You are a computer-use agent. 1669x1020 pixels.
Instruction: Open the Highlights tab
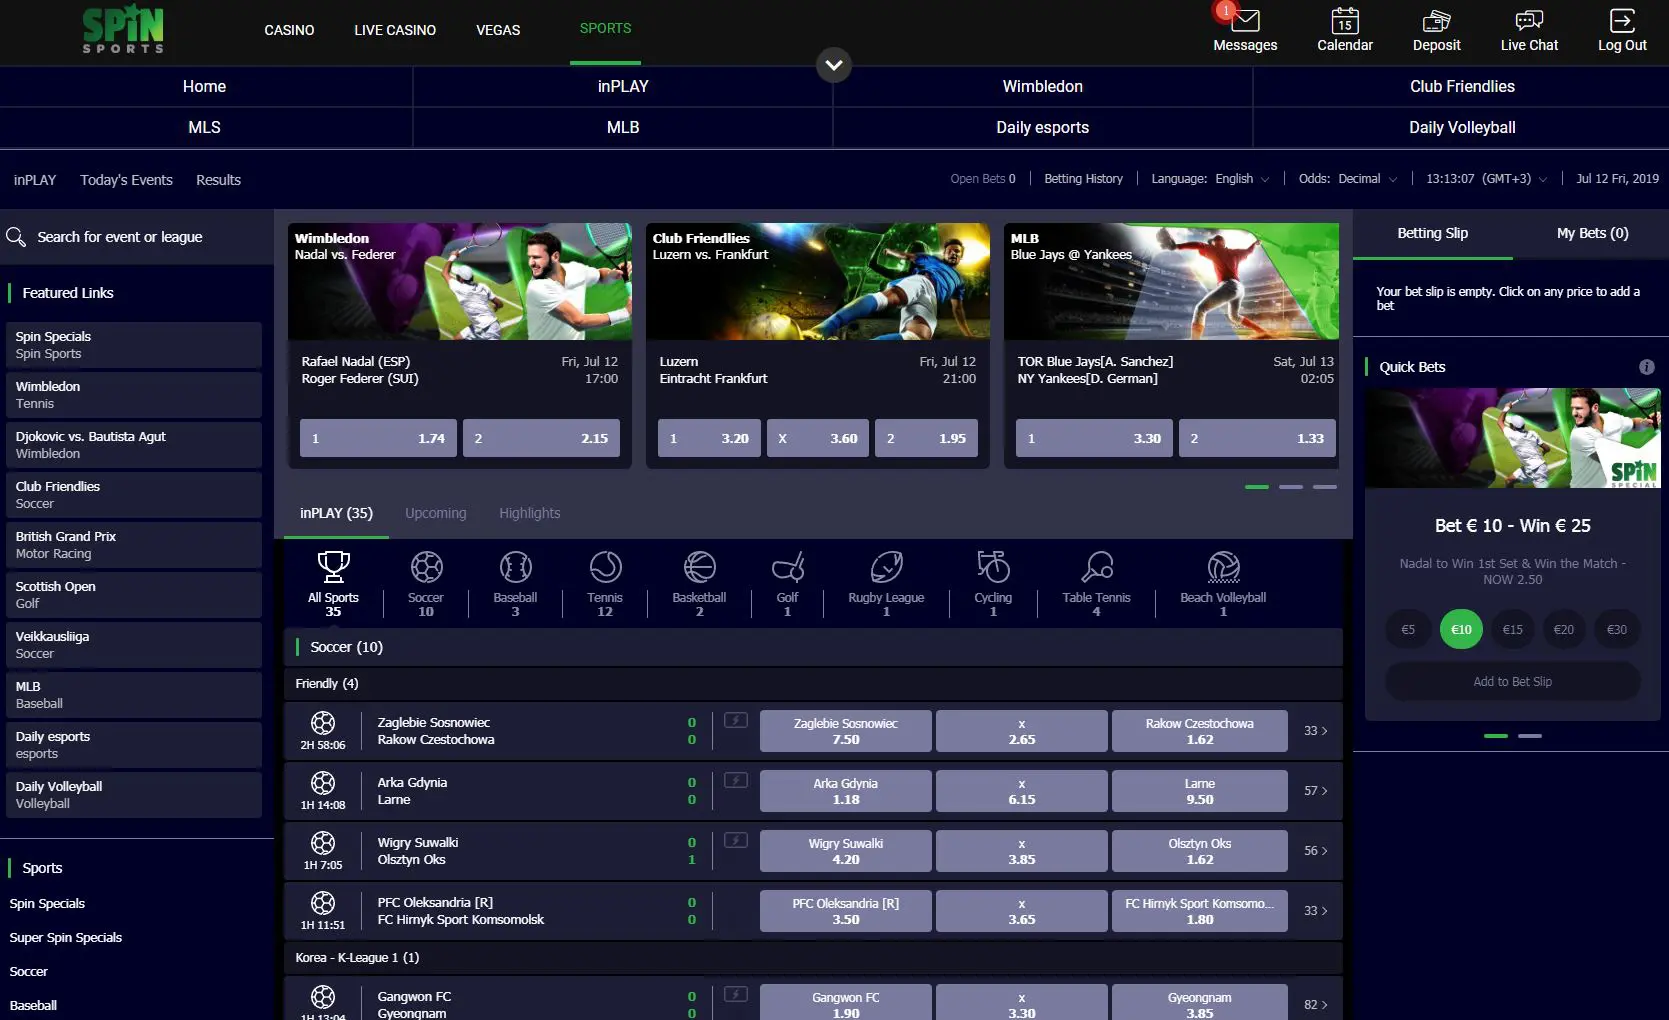coord(529,513)
